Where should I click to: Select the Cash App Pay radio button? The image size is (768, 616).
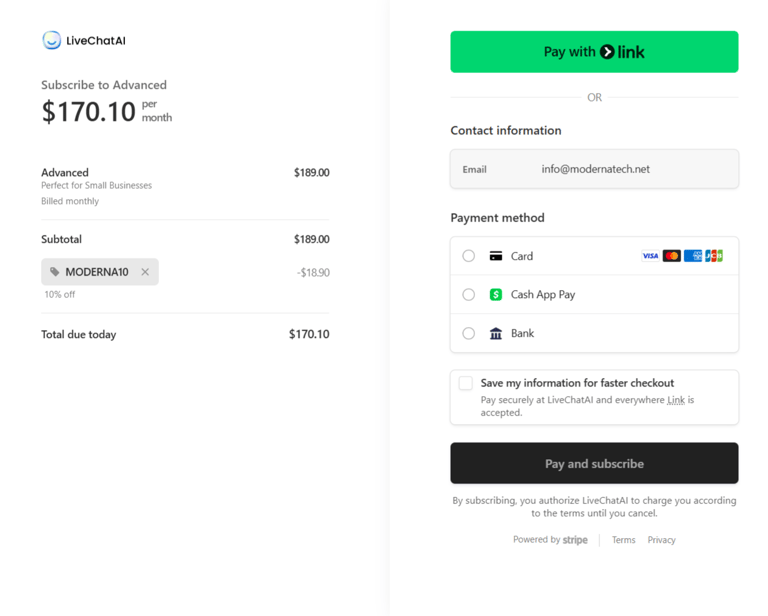[468, 295]
